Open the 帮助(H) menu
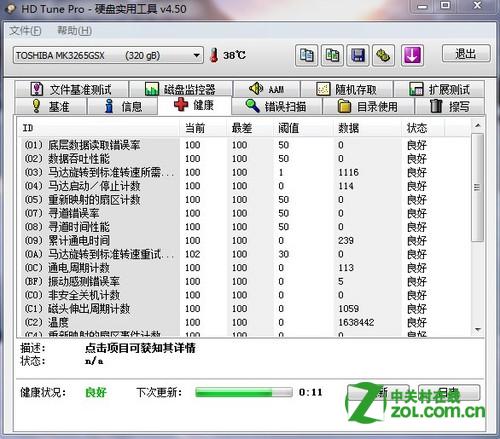 coord(74,31)
